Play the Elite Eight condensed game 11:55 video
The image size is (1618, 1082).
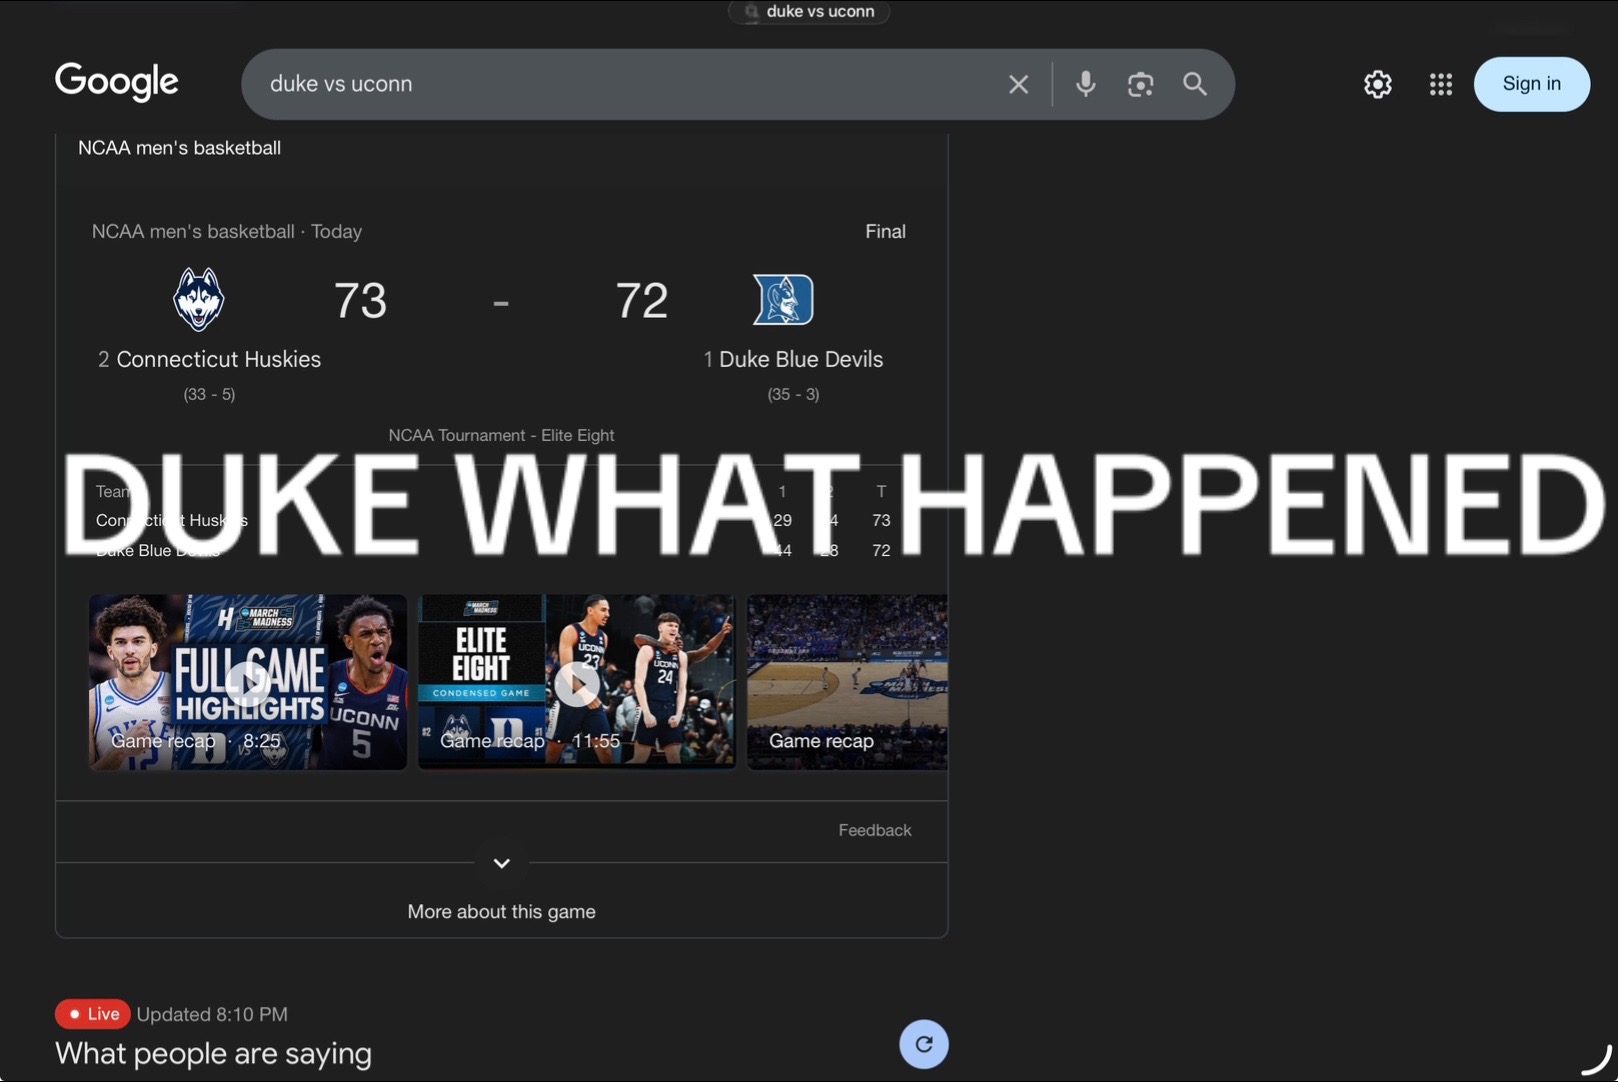(577, 682)
